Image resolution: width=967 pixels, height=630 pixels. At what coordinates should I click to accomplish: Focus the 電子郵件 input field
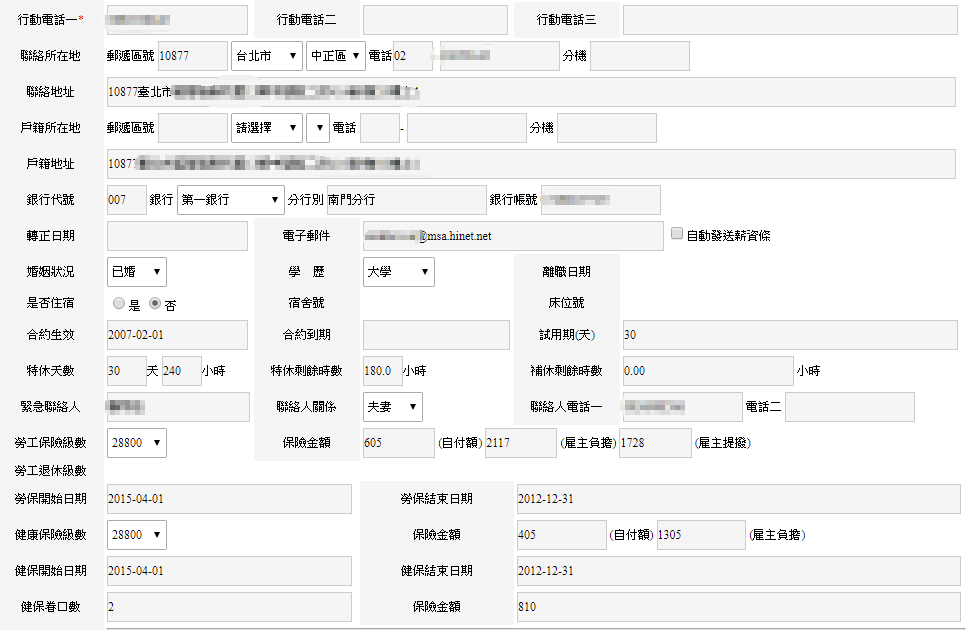pos(512,236)
